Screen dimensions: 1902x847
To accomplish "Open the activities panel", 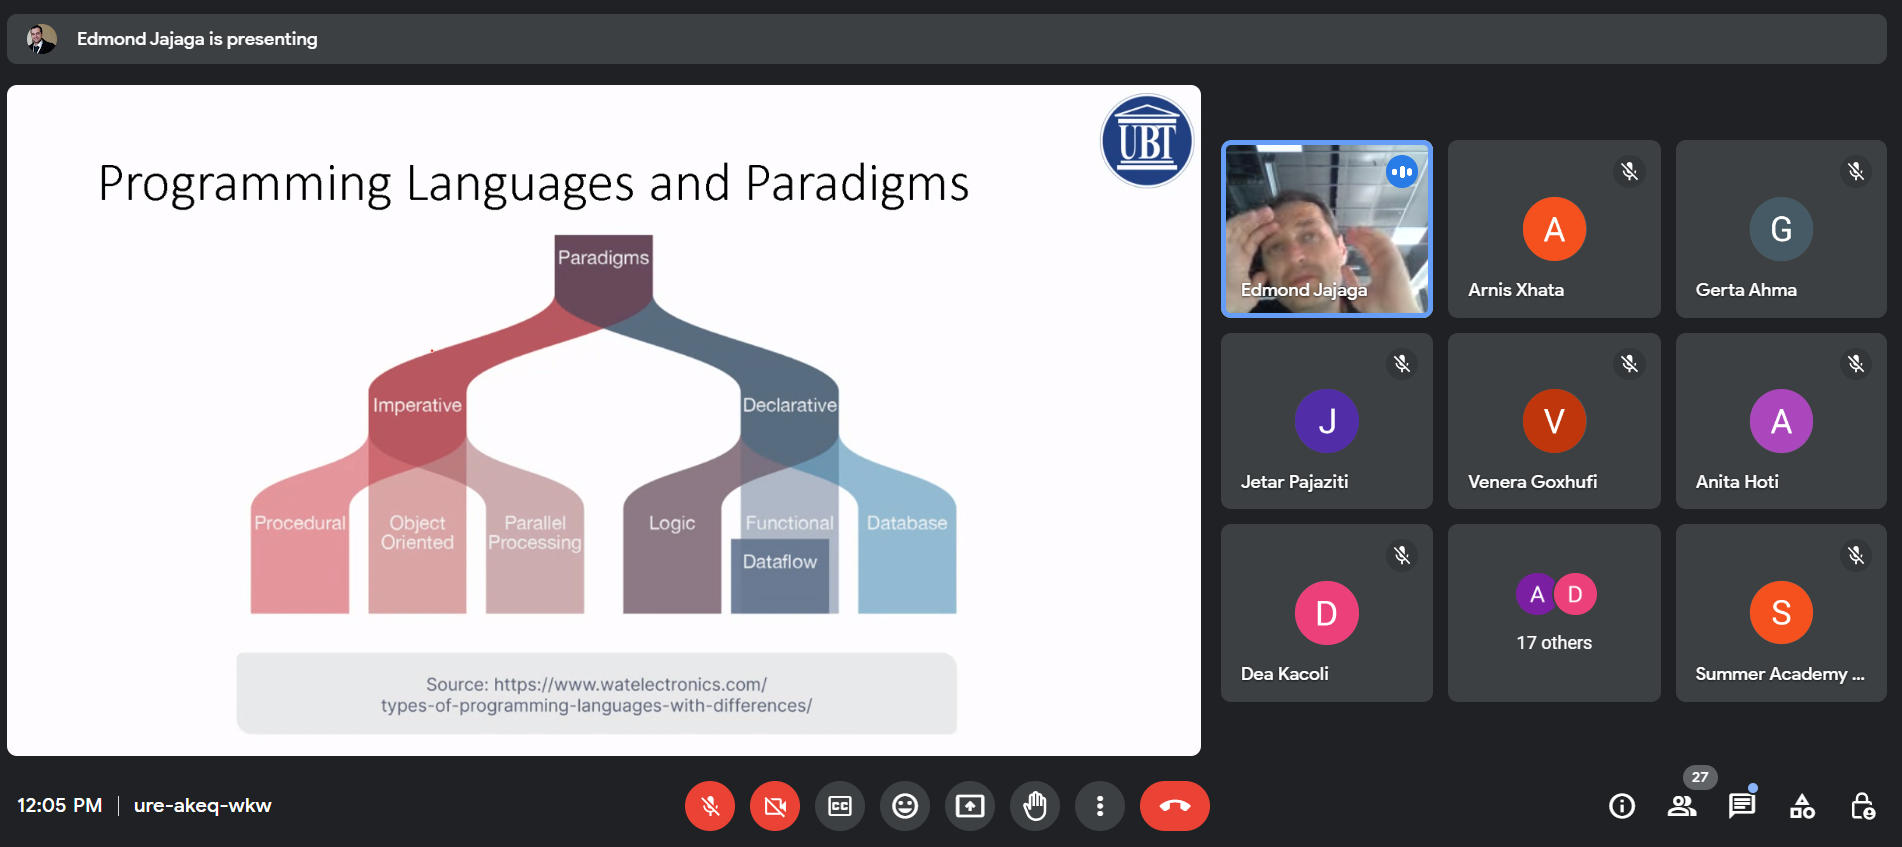I will pyautogui.click(x=1802, y=806).
